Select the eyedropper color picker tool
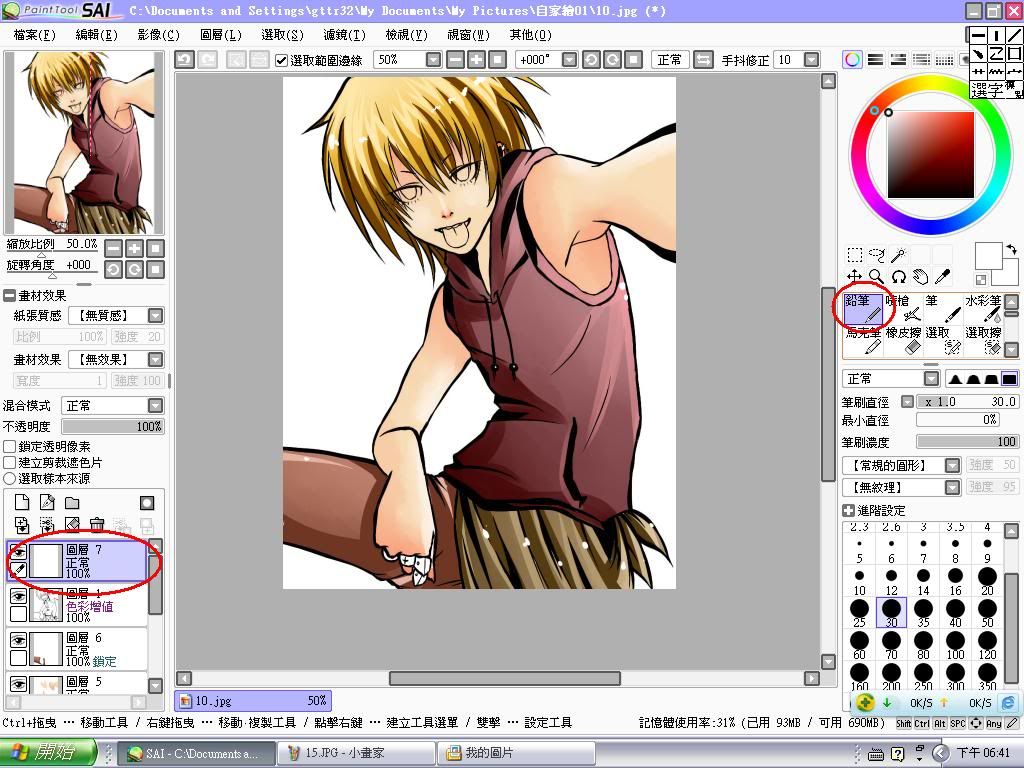 point(942,276)
